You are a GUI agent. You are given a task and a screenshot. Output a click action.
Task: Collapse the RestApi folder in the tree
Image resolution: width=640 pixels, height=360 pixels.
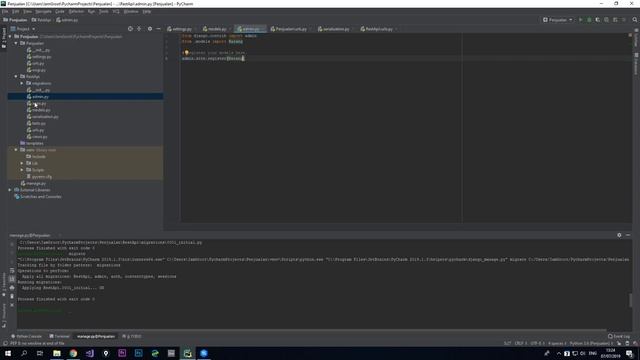coord(16,76)
